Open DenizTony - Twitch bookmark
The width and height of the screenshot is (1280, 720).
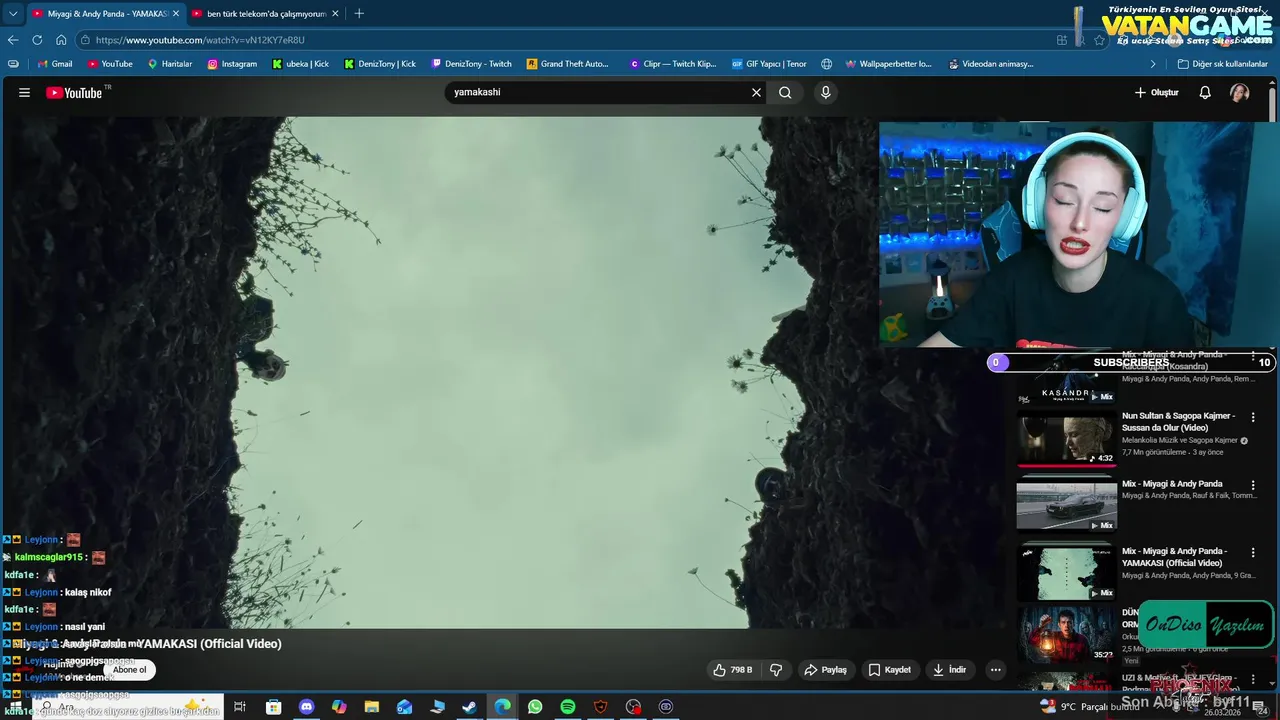point(471,64)
